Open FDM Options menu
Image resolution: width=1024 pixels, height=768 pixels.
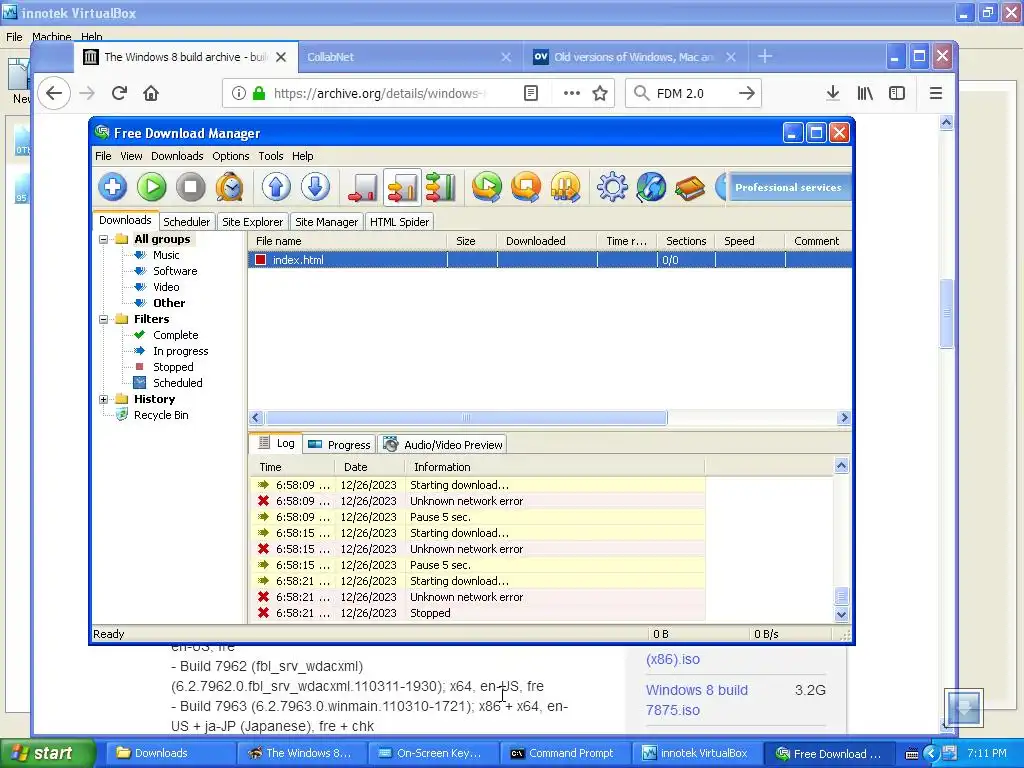231,156
